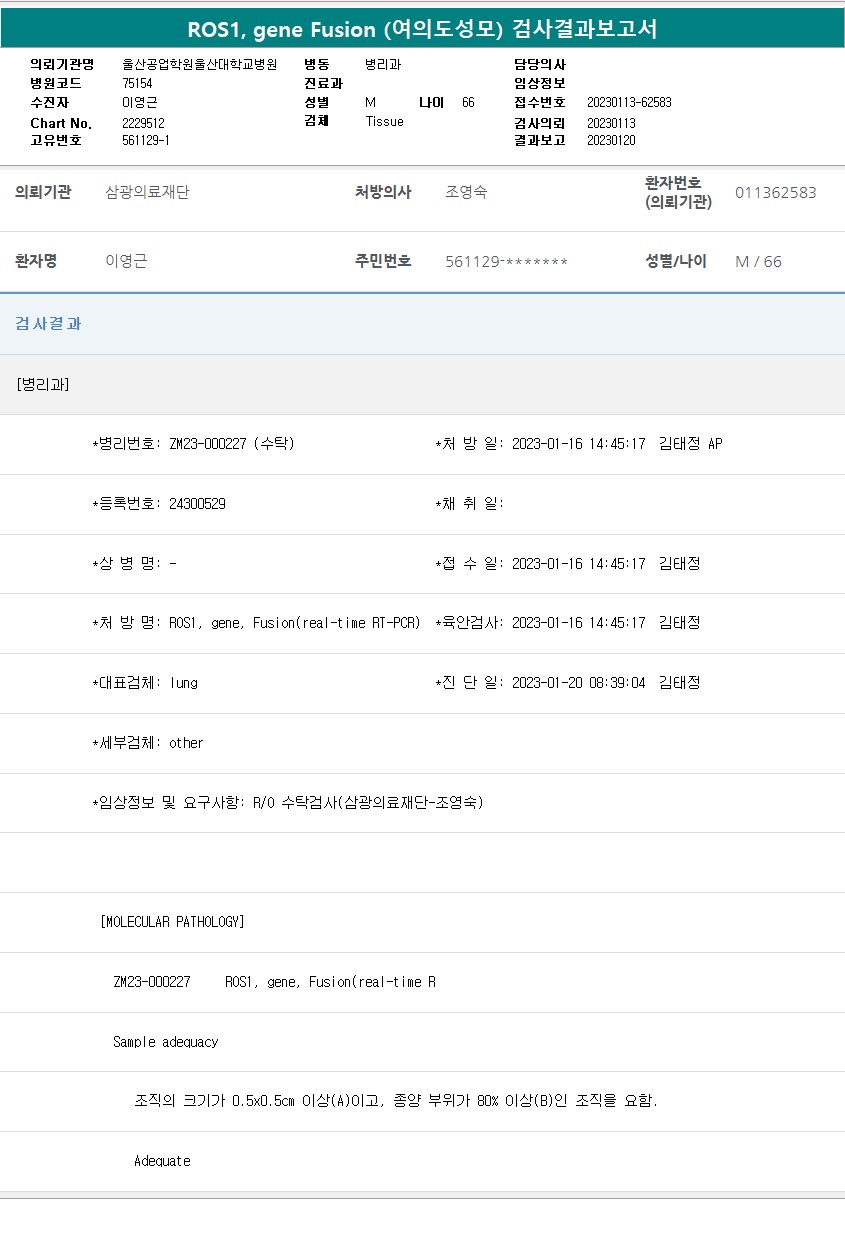Click the reception number 20230113-62583
Image resolution: width=845 pixels, height=1233 pixels.
(x=629, y=103)
